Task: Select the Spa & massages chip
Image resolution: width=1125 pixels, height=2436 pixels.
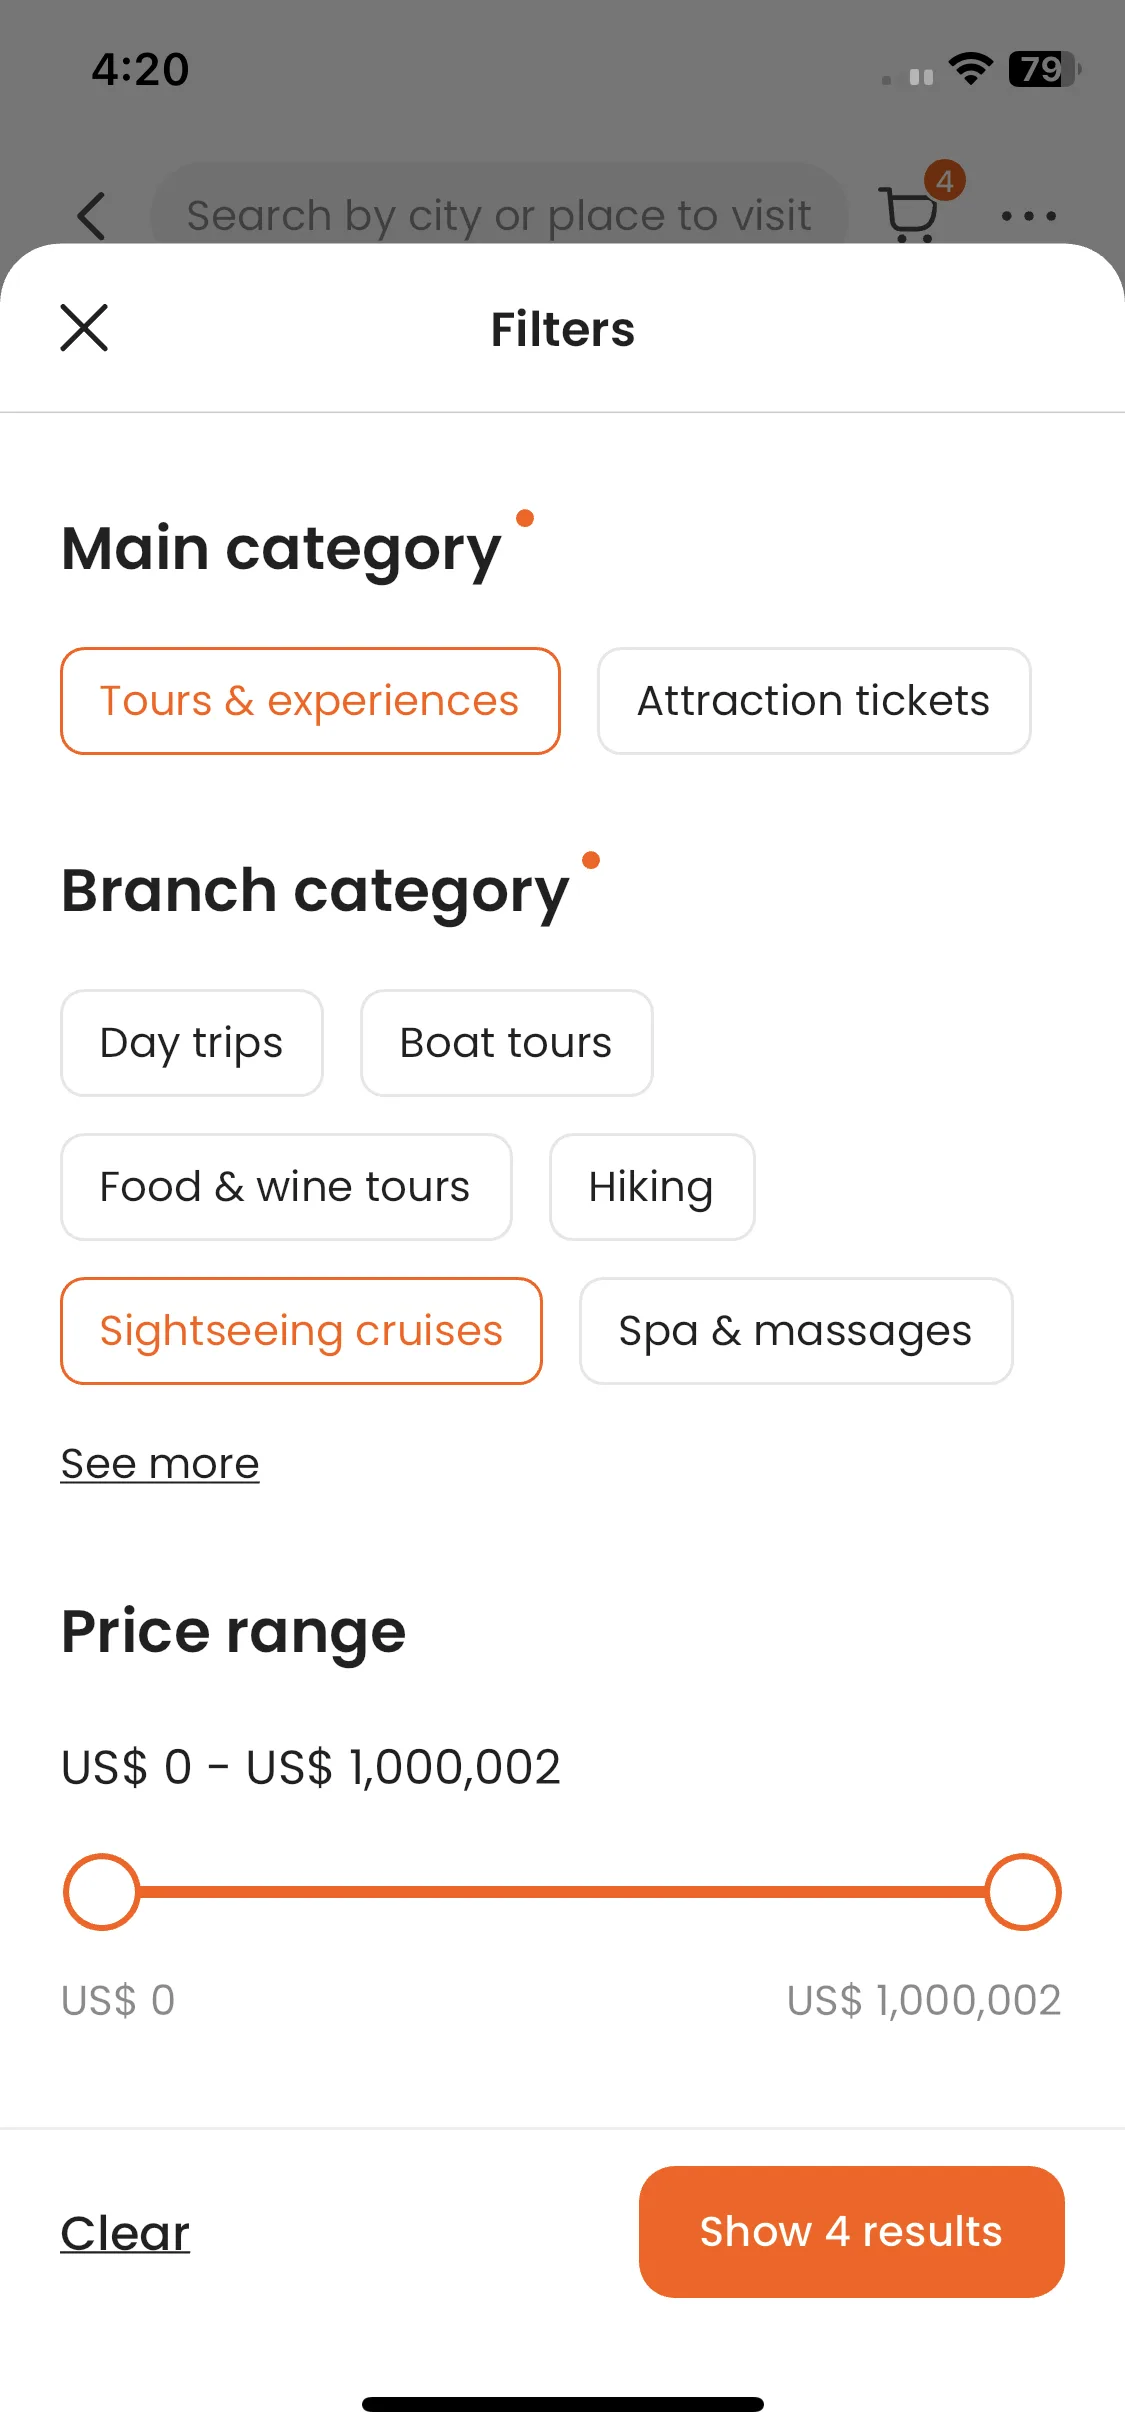Action: [x=796, y=1331]
